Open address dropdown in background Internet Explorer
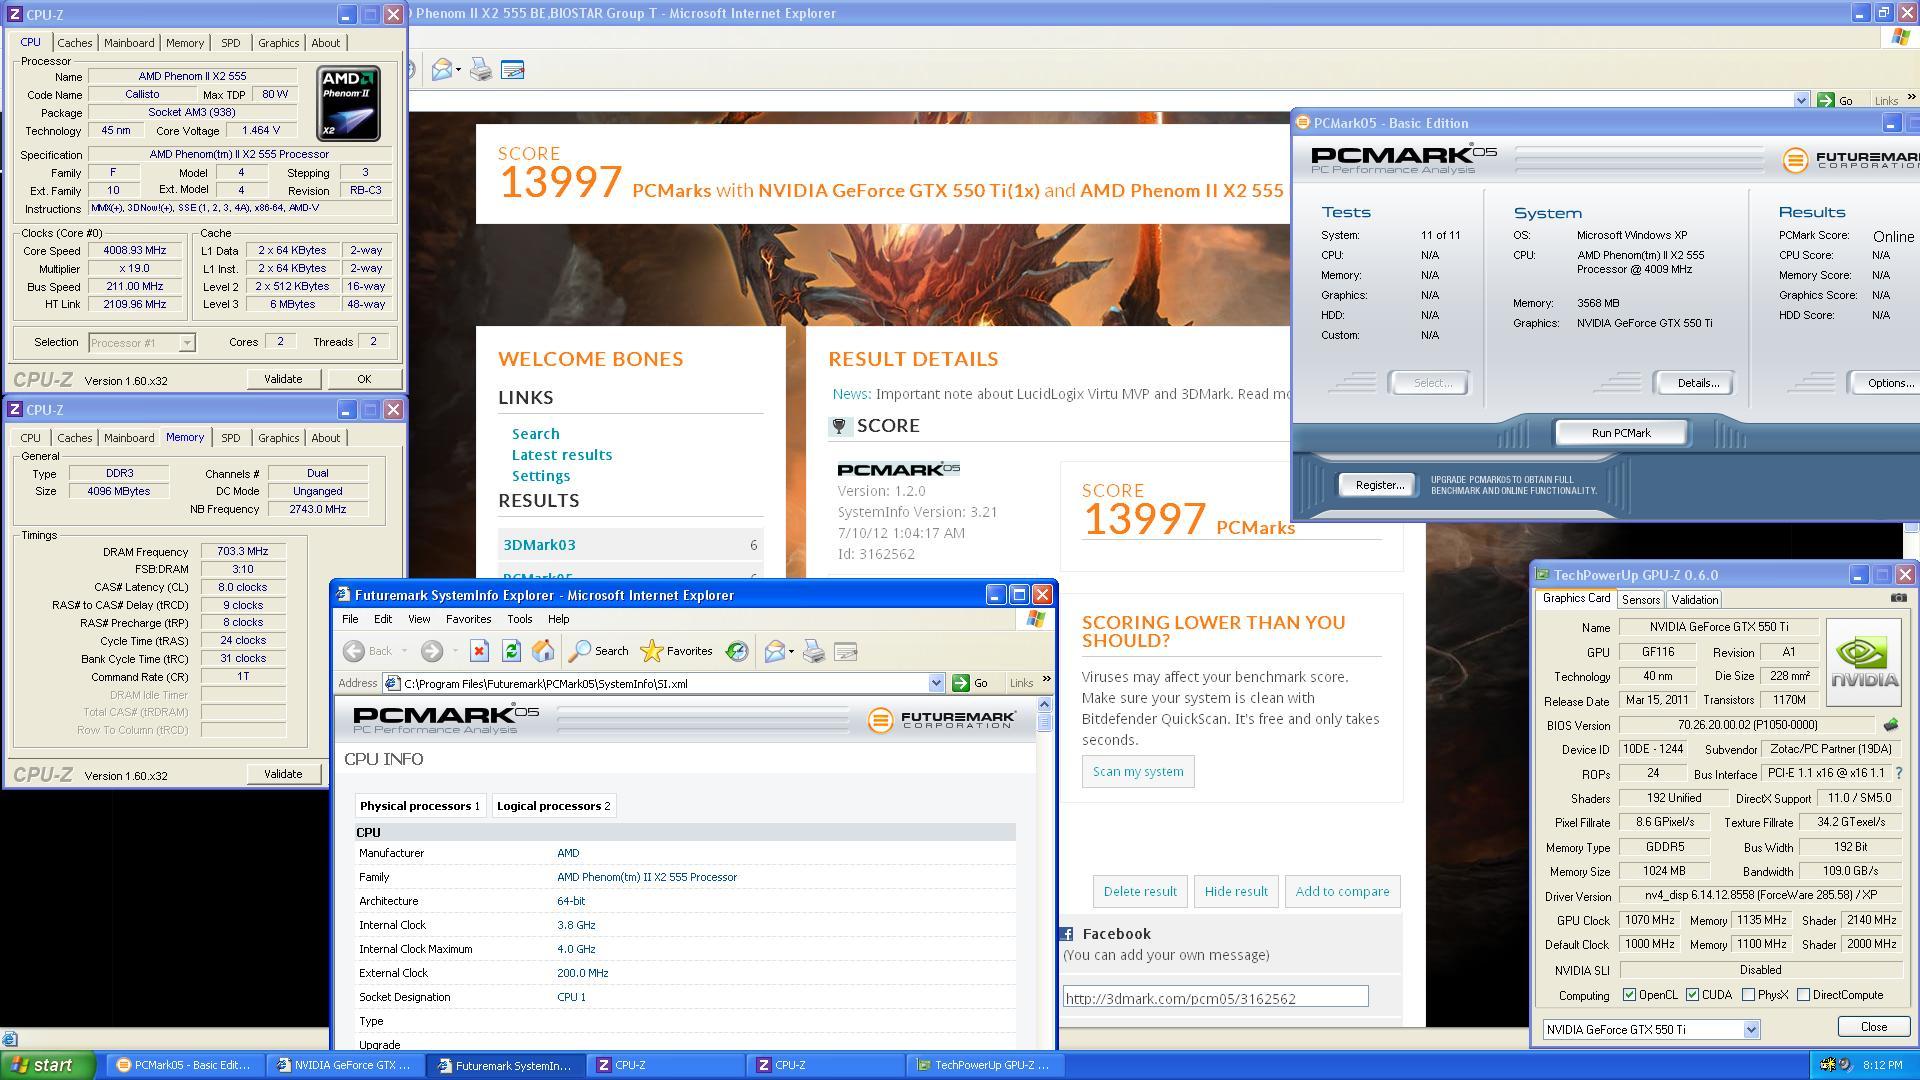Image resolution: width=1920 pixels, height=1080 pixels. pos(1801,100)
